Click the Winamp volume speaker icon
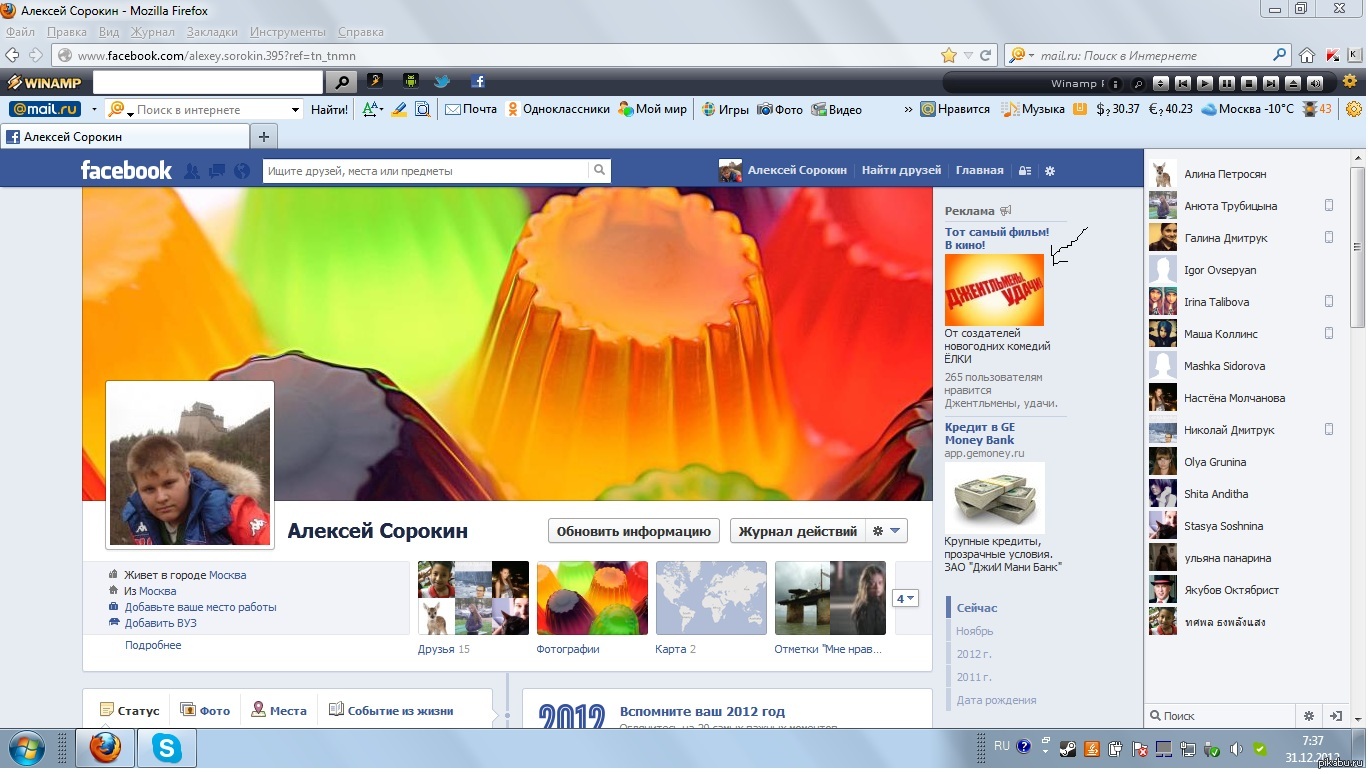 coord(1315,83)
